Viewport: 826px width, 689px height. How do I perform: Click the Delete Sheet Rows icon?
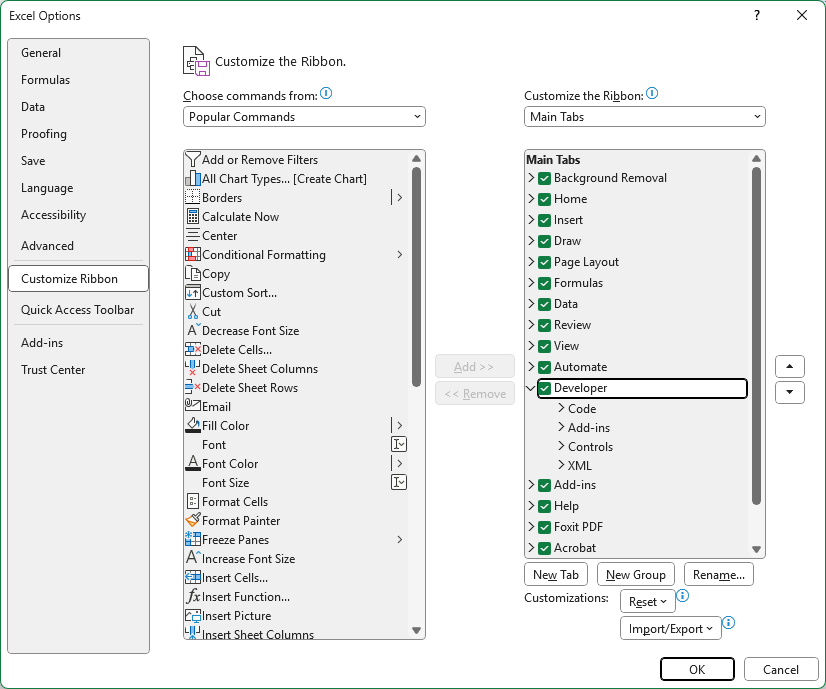point(193,387)
